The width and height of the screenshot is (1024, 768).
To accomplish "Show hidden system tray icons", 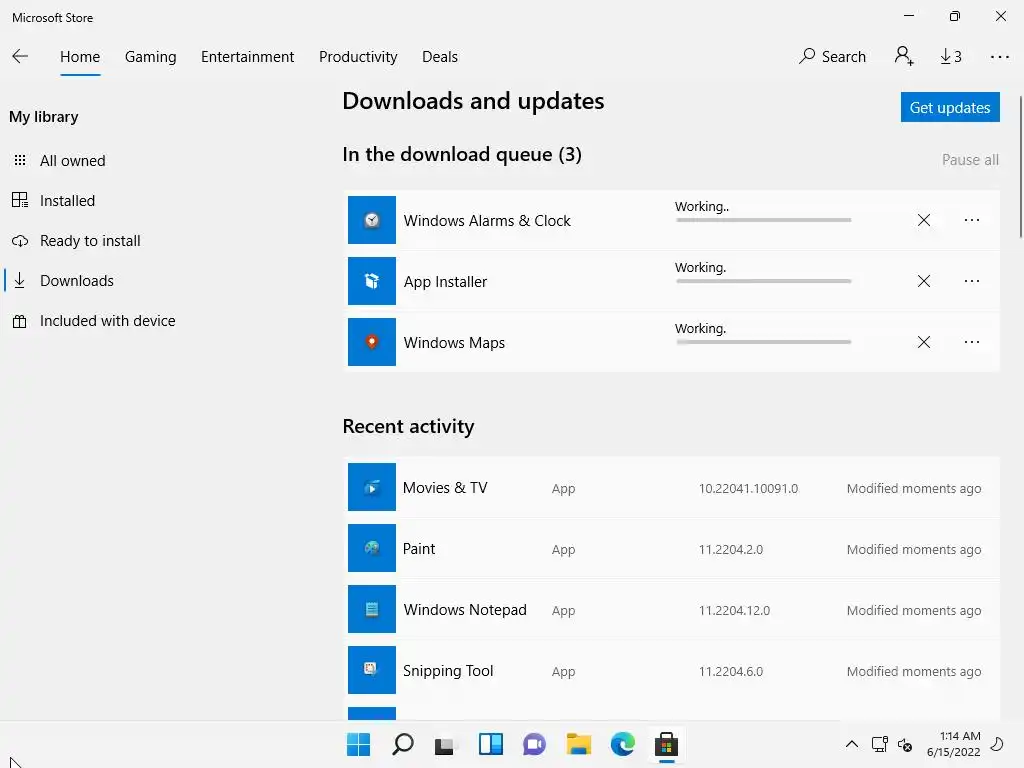I will [x=852, y=744].
